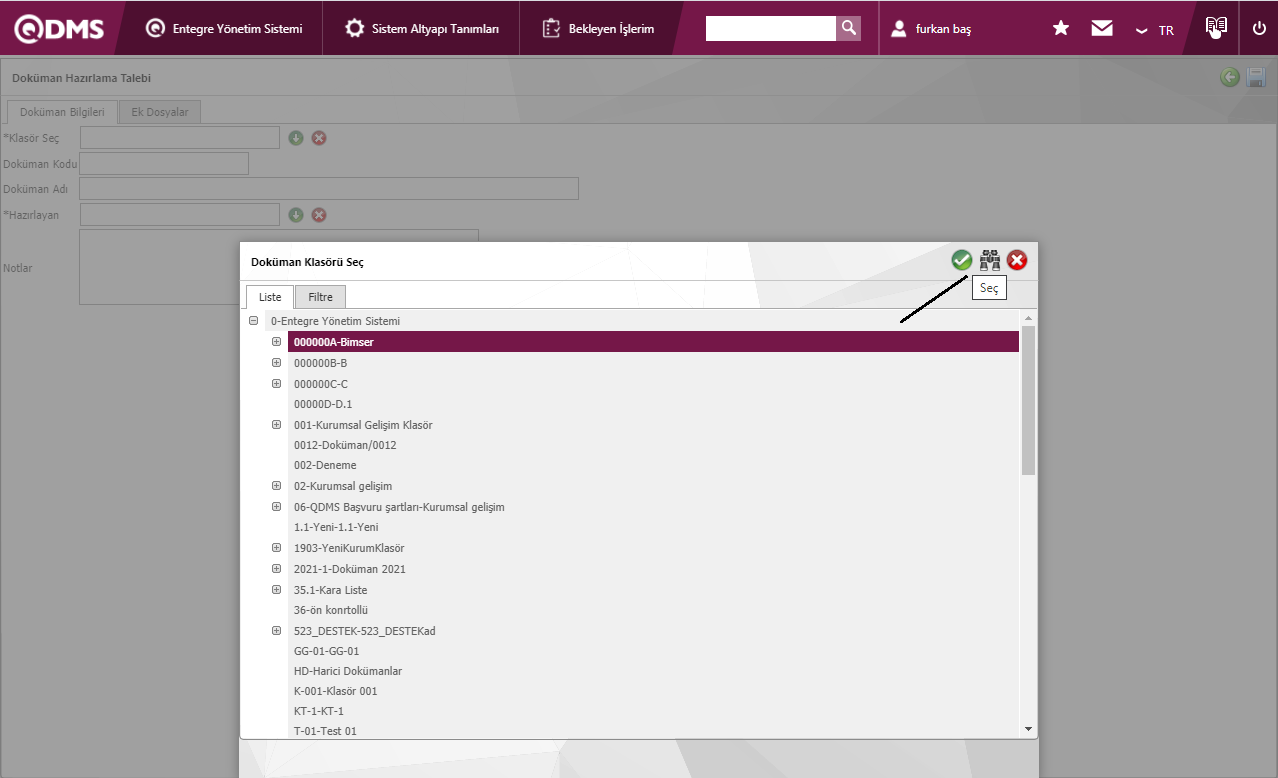
Task: Select the 002-Deneme folder
Action: click(x=325, y=465)
